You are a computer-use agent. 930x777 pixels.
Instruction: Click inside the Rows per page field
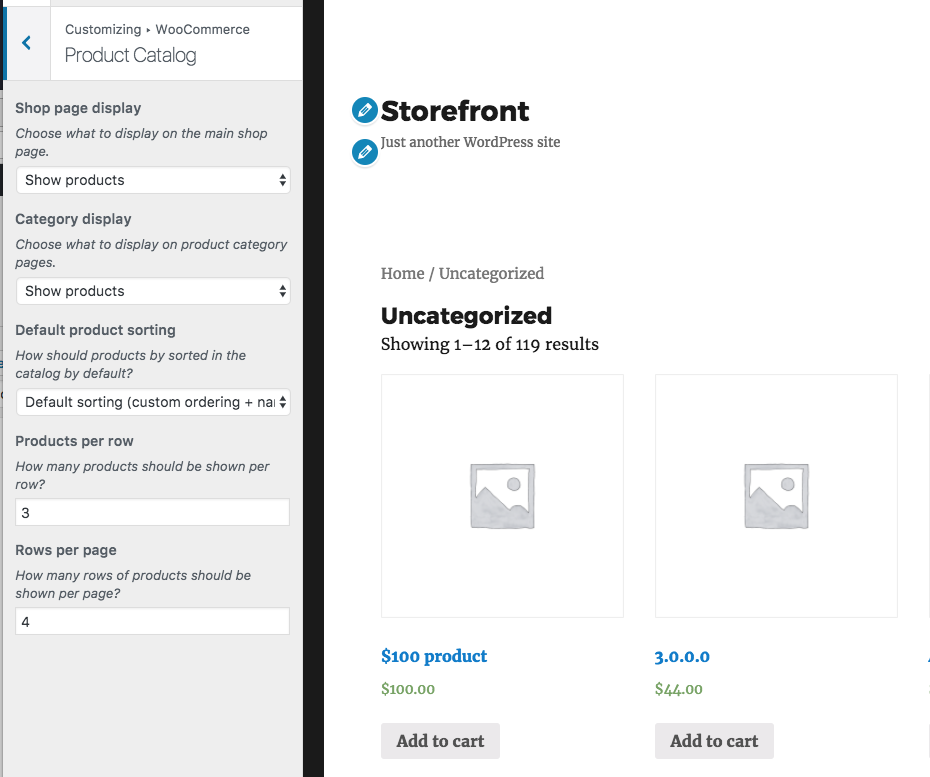[x=152, y=620]
